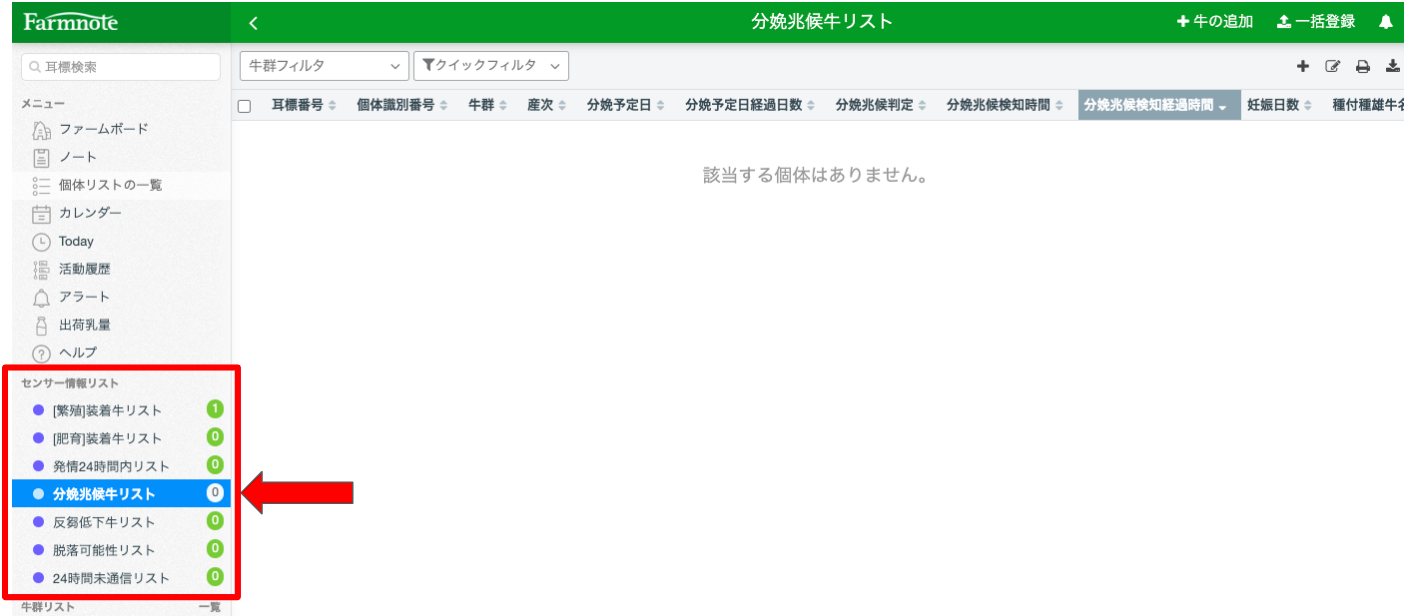Click the アラート bell icon in the sidebar
Screen dimensions: 1406x616
(41, 297)
